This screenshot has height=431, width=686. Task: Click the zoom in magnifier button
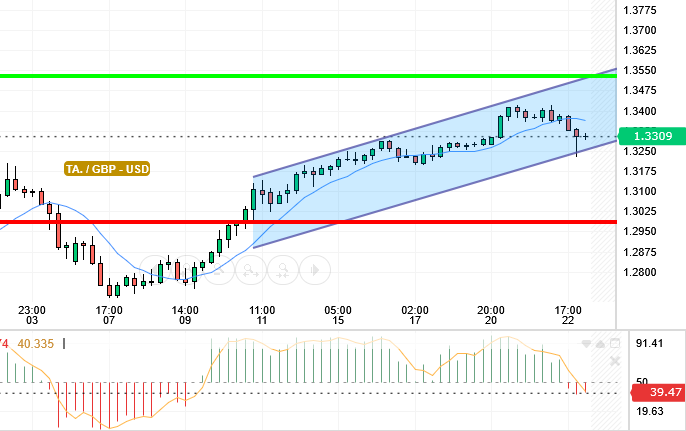click(x=187, y=270)
